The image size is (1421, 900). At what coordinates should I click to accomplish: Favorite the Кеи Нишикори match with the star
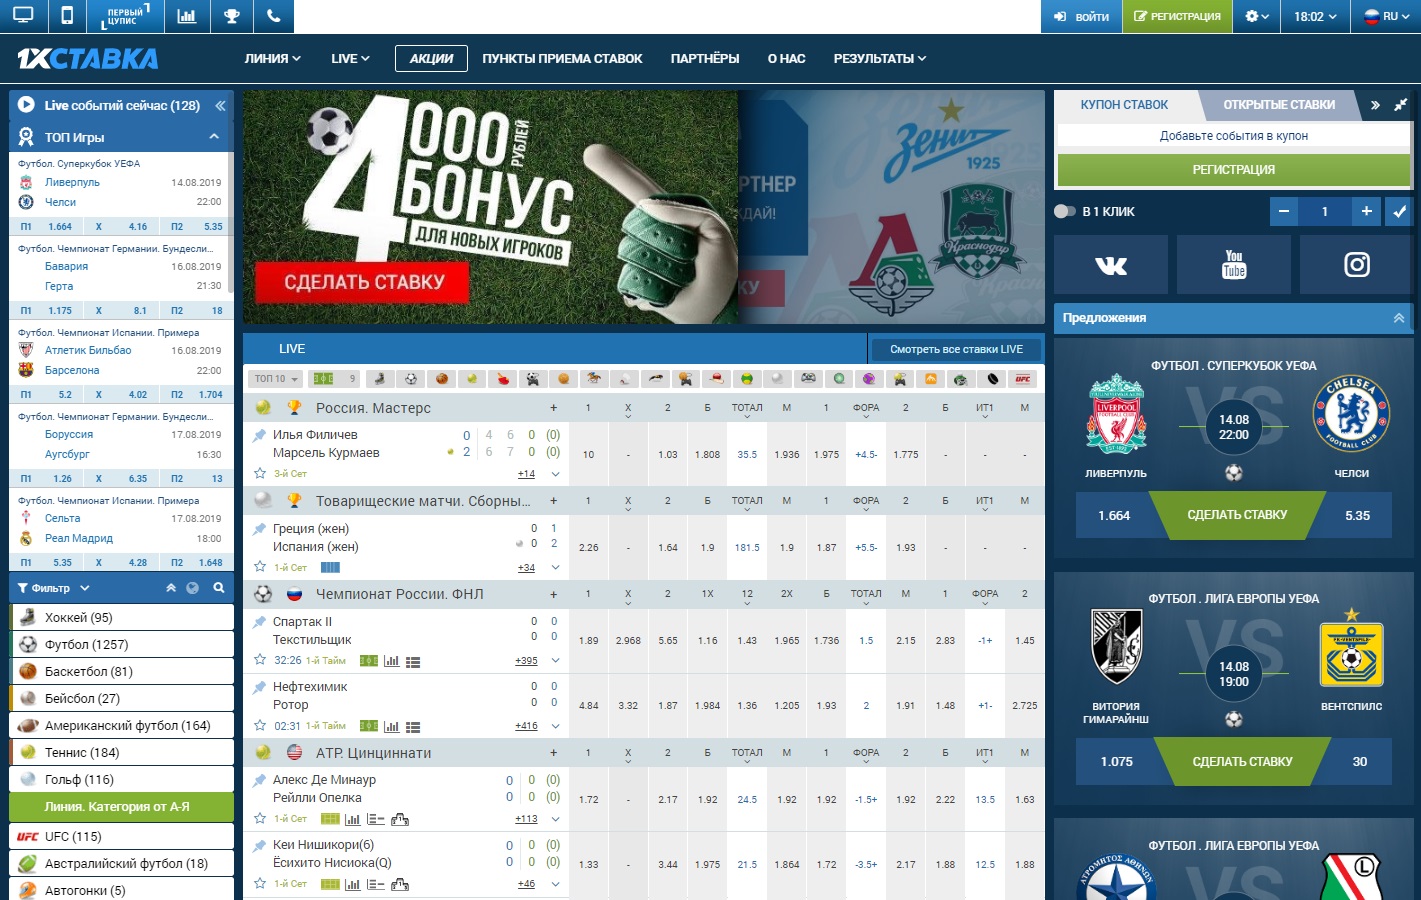[260, 883]
